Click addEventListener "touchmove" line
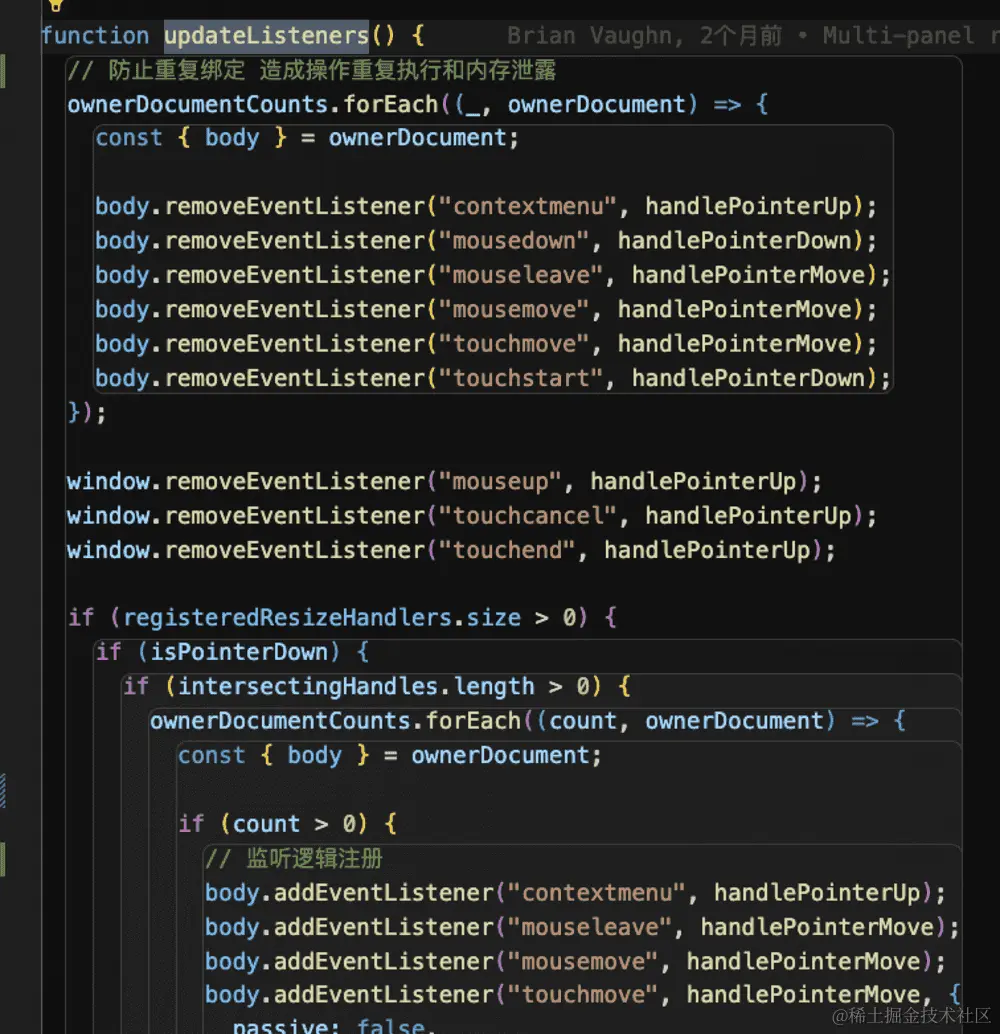 [x=582, y=994]
